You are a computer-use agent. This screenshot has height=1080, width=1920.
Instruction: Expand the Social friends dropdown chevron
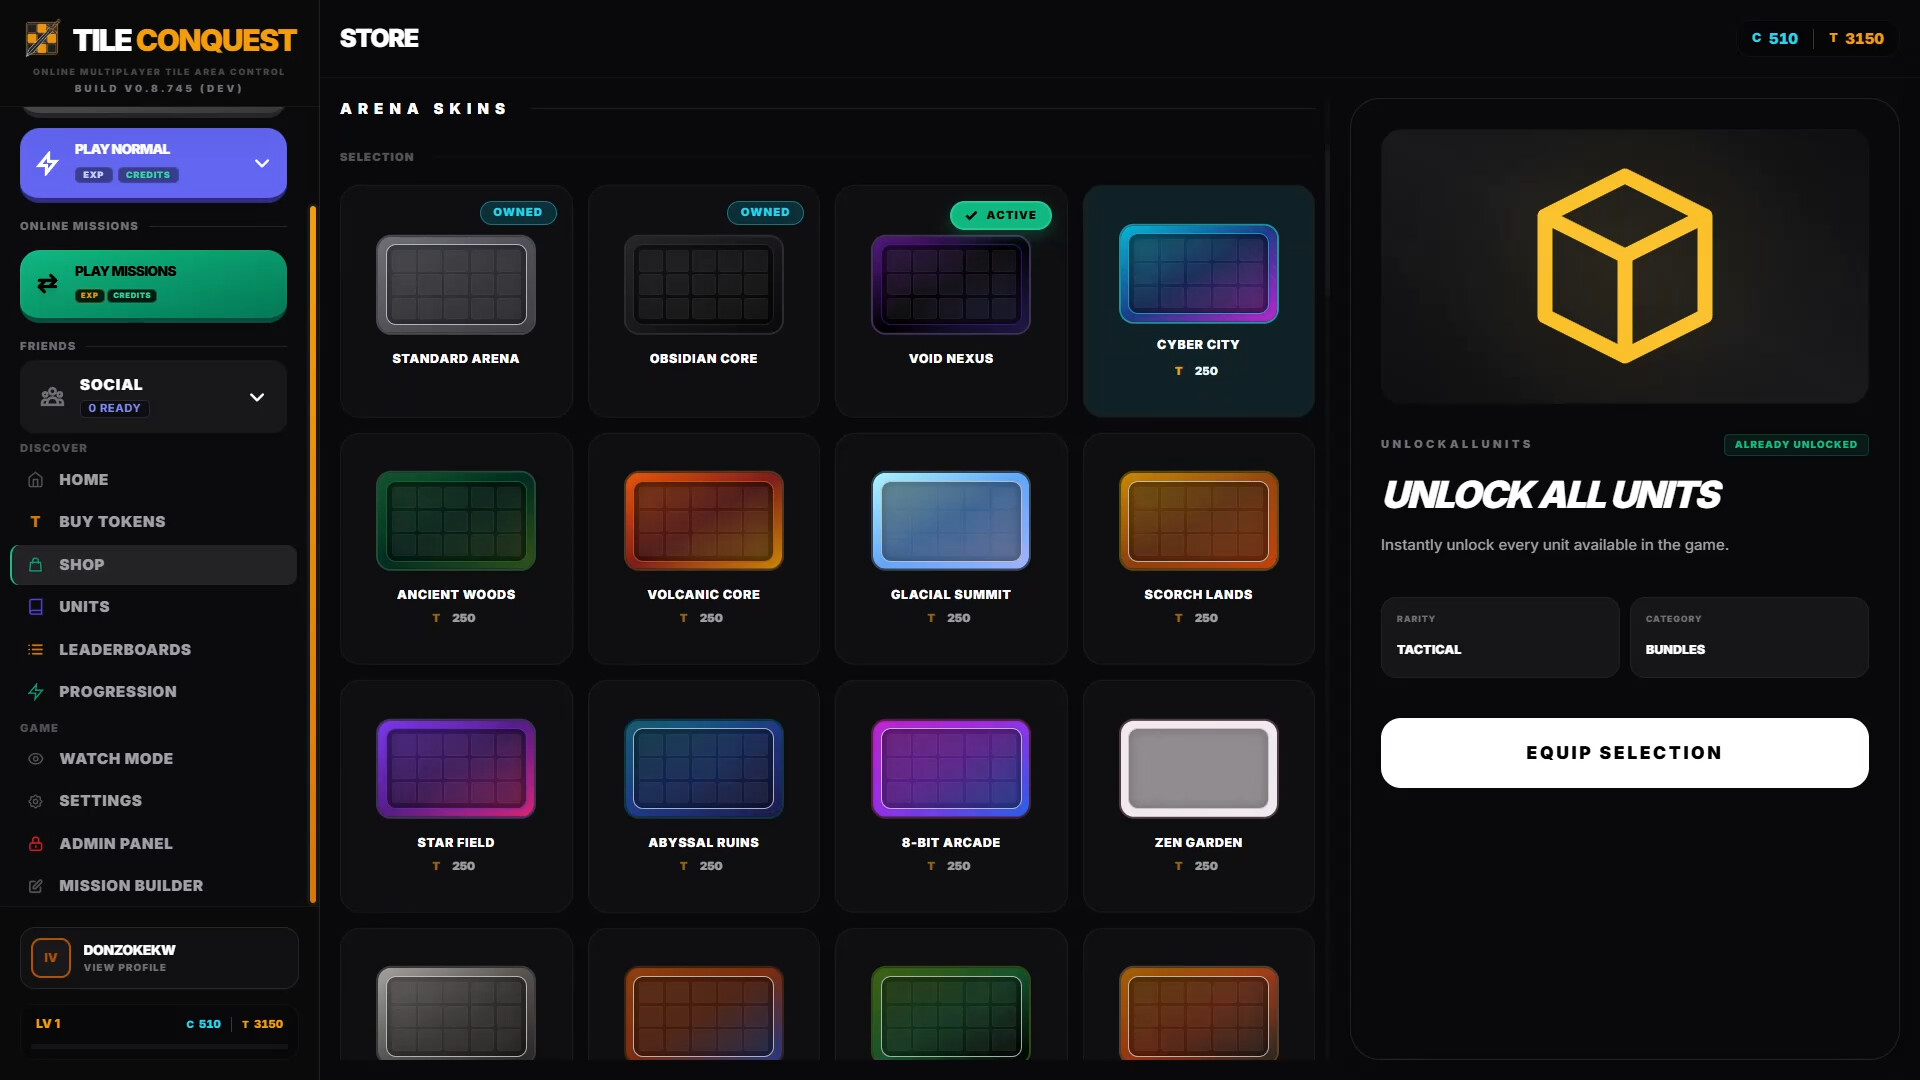pyautogui.click(x=257, y=397)
